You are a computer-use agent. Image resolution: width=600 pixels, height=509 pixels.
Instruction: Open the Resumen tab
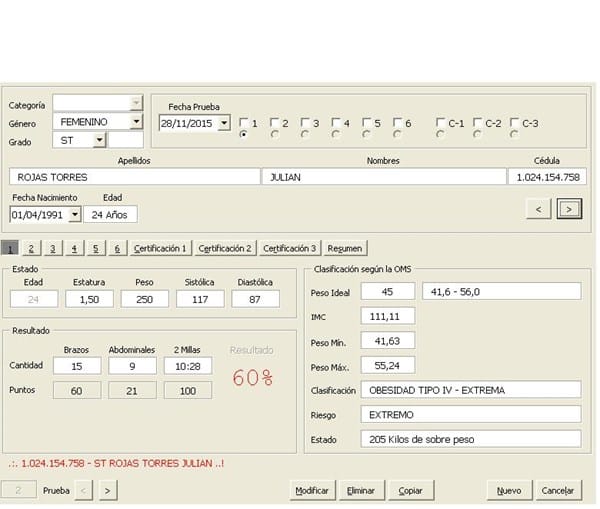[x=344, y=248]
